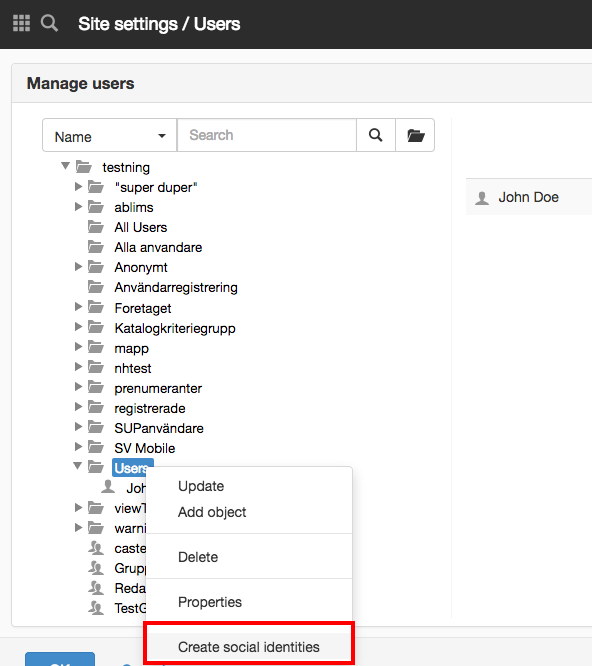The height and width of the screenshot is (666, 592).
Task: Click the folder icon next to Foretaget
Action: (96, 307)
